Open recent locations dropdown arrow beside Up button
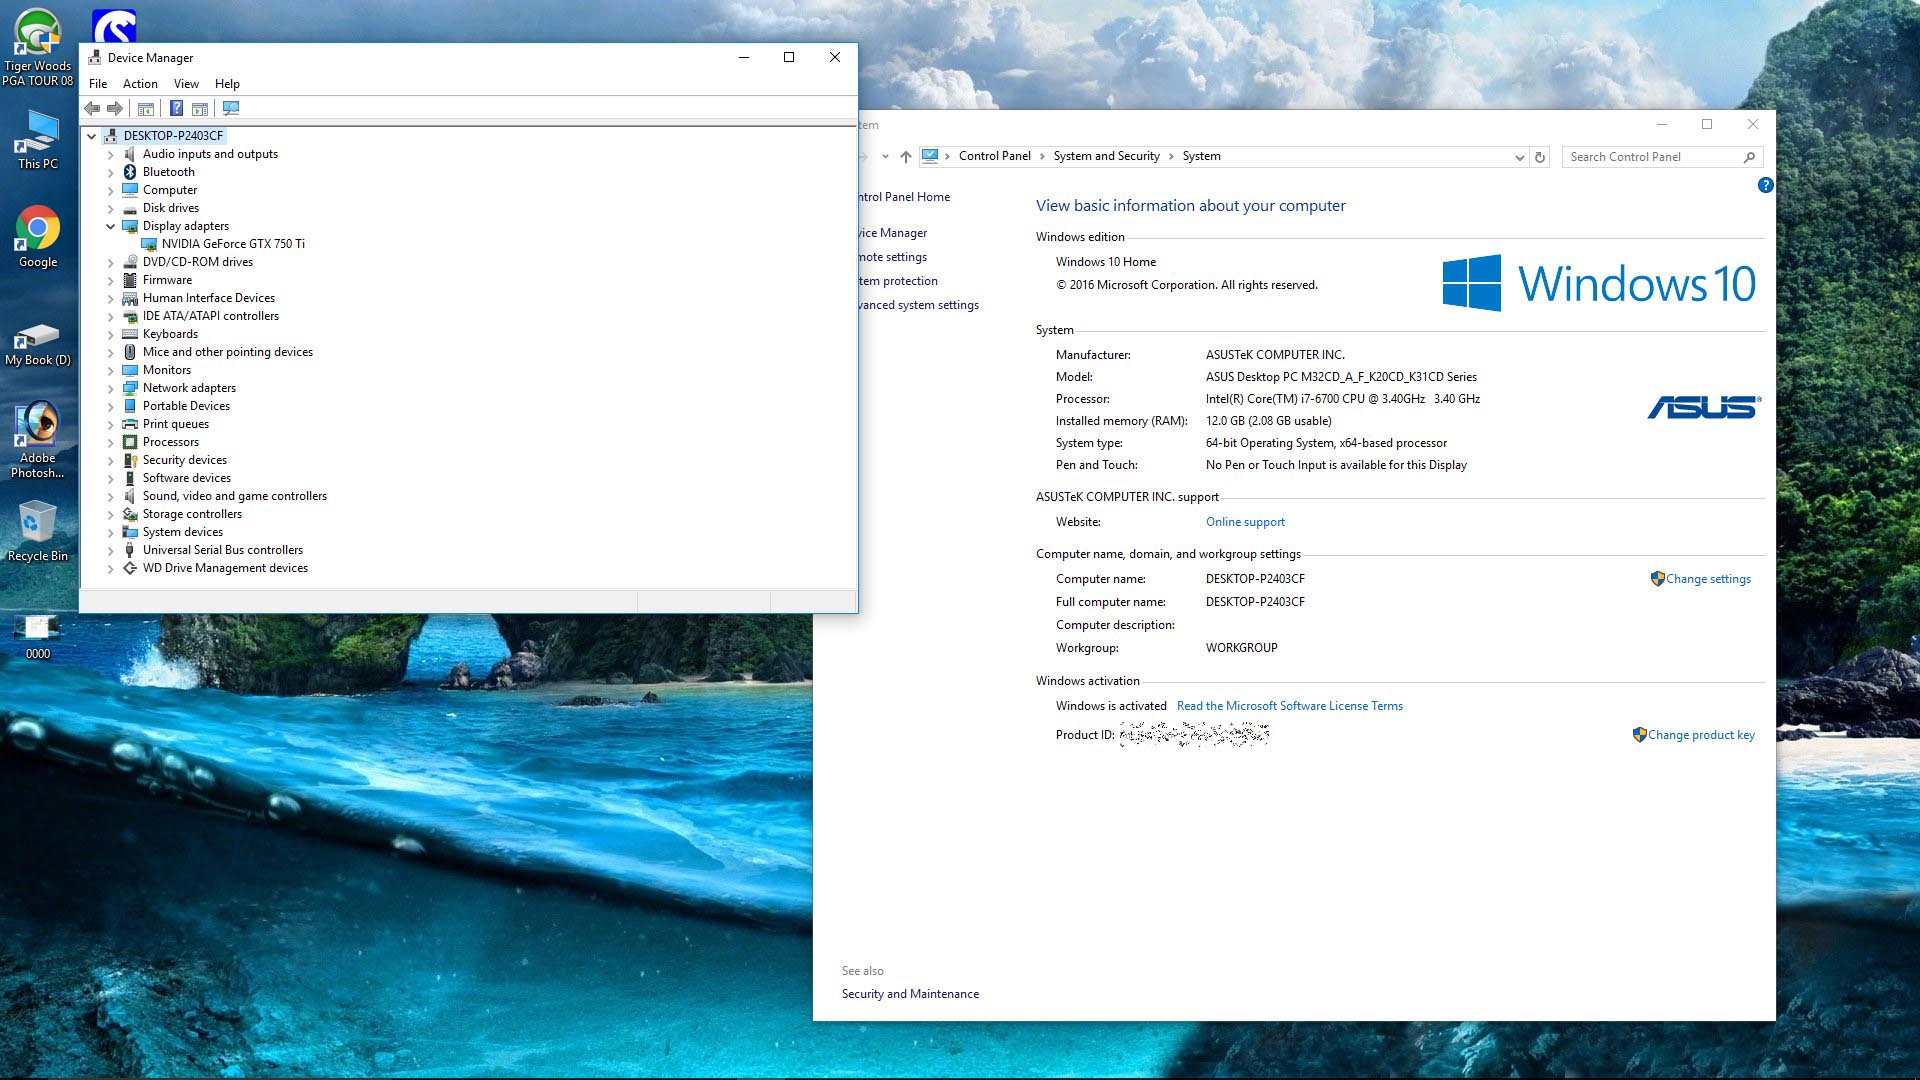The image size is (1920, 1080). pyautogui.click(x=885, y=157)
